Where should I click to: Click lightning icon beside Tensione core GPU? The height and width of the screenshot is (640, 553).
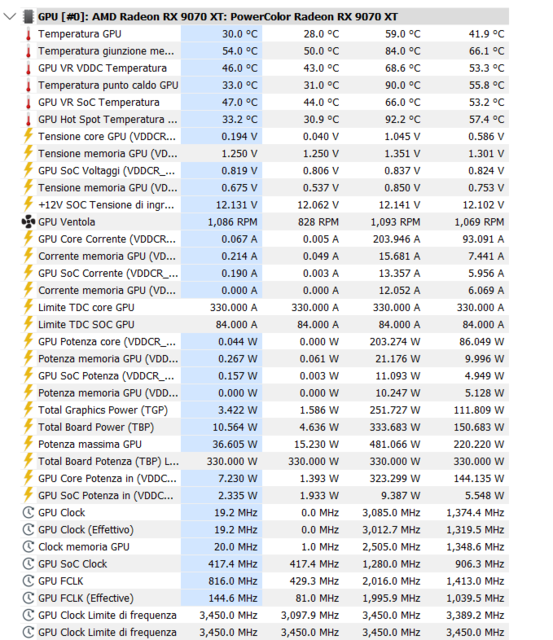(x=28, y=136)
